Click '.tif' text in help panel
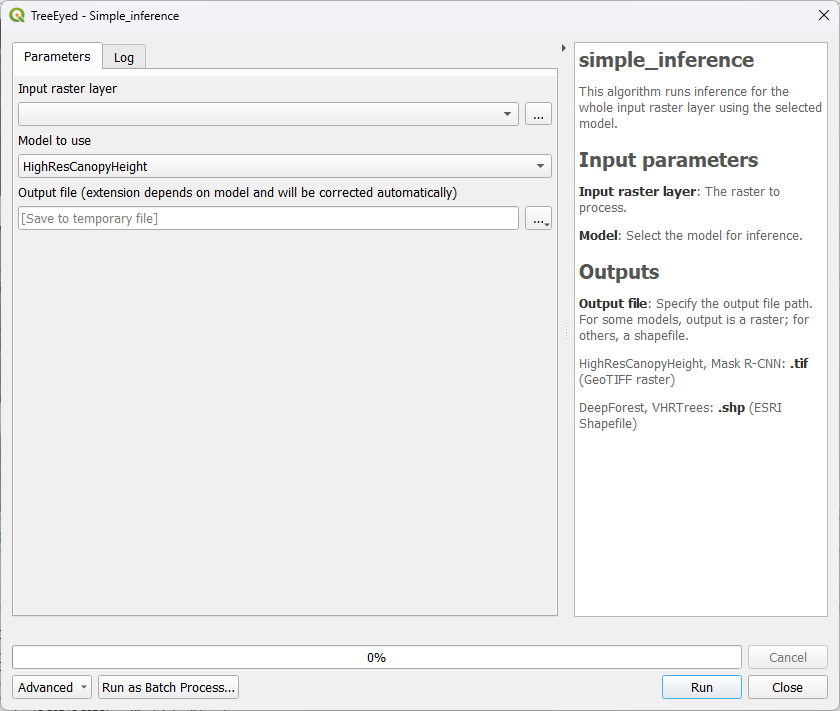The height and width of the screenshot is (711, 840). pos(799,363)
